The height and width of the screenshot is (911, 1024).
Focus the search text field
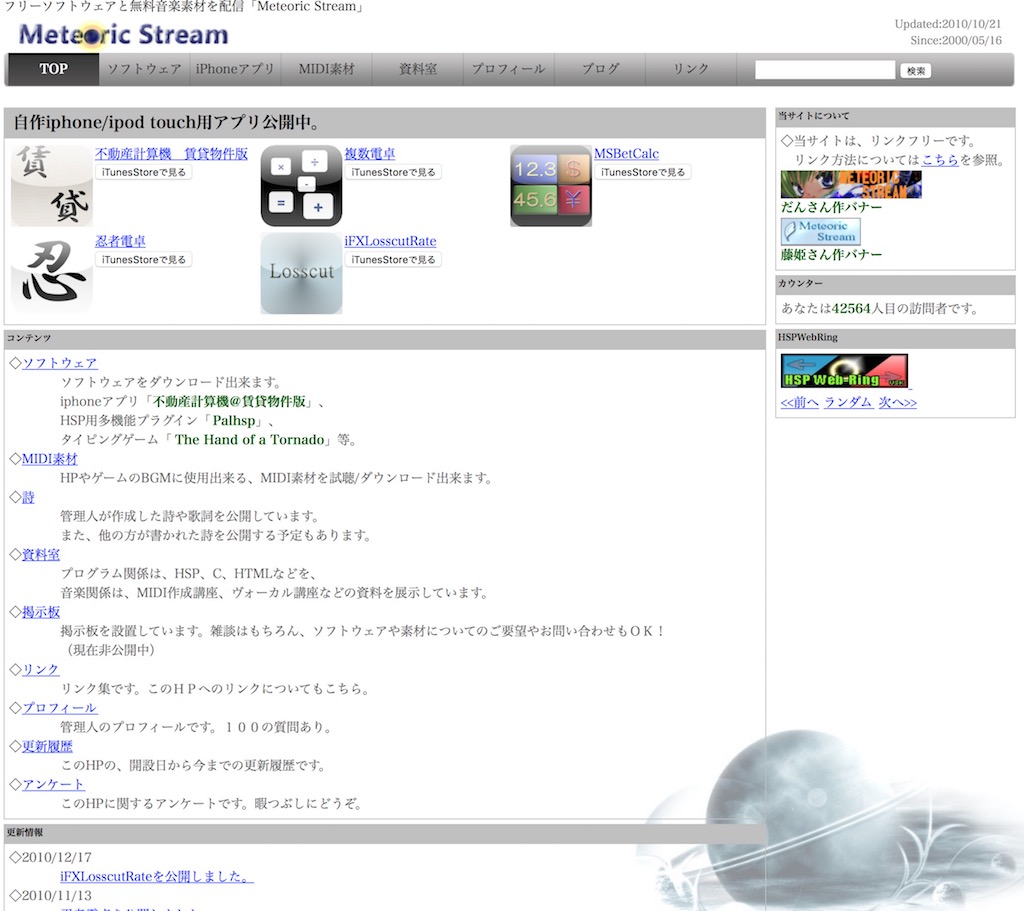click(x=825, y=70)
